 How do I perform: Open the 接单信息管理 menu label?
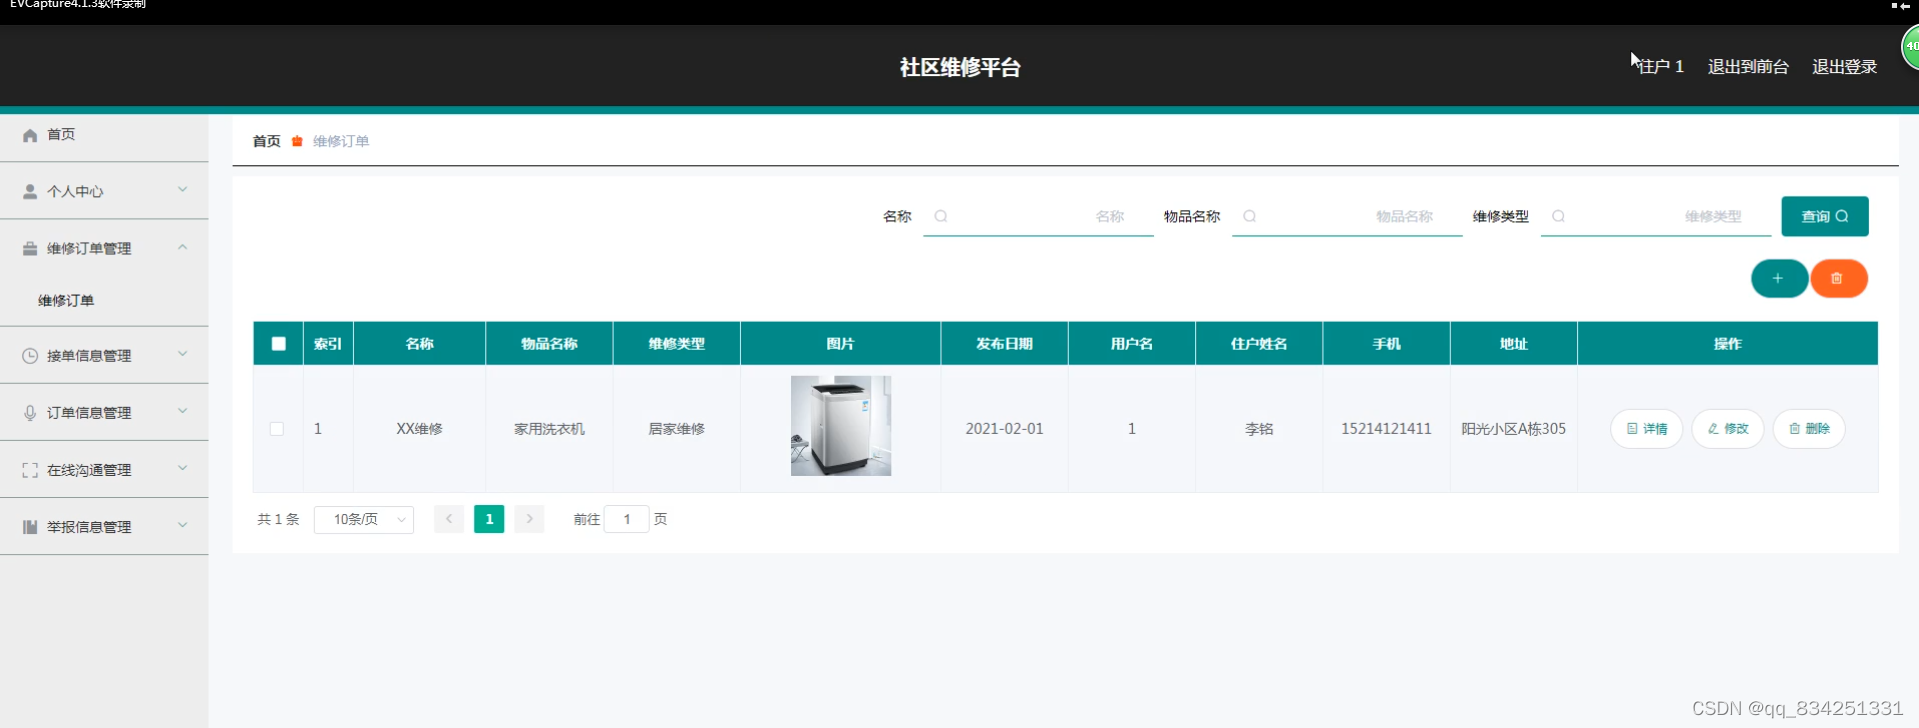click(x=89, y=355)
